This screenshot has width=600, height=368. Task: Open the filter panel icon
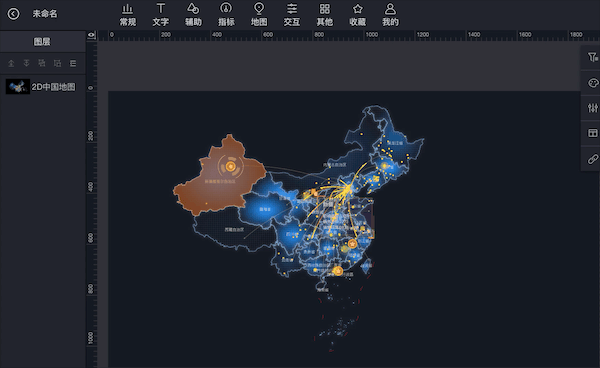pos(593,57)
